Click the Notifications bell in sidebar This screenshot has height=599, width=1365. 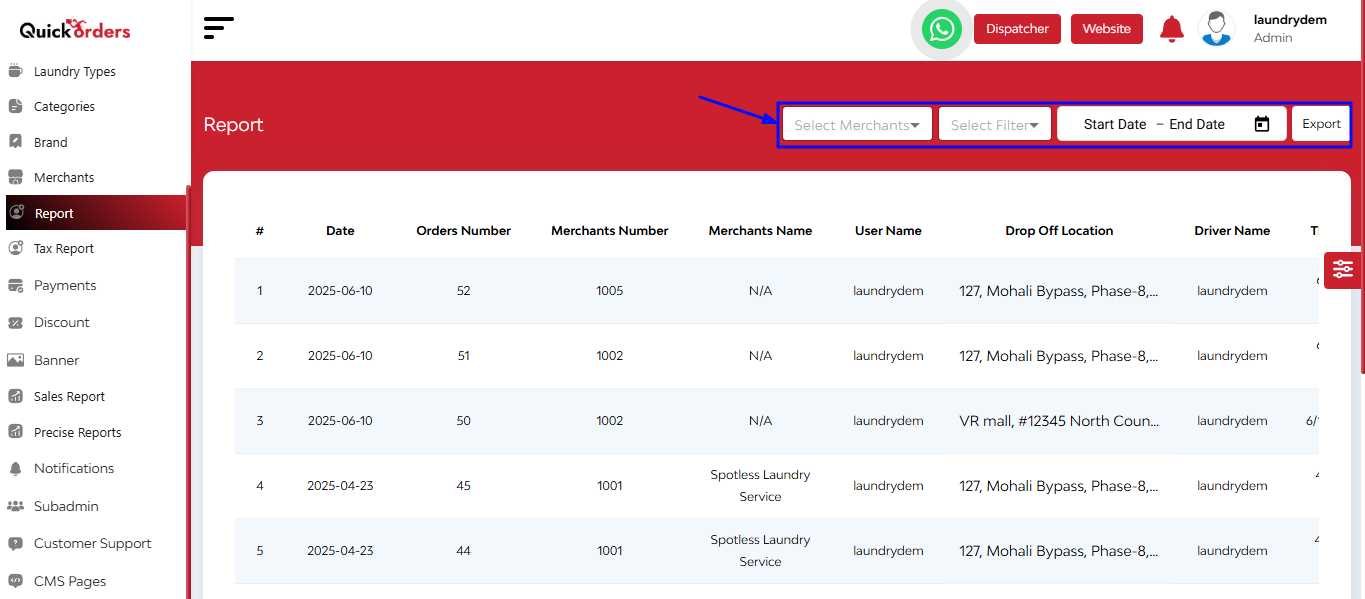pos(15,468)
